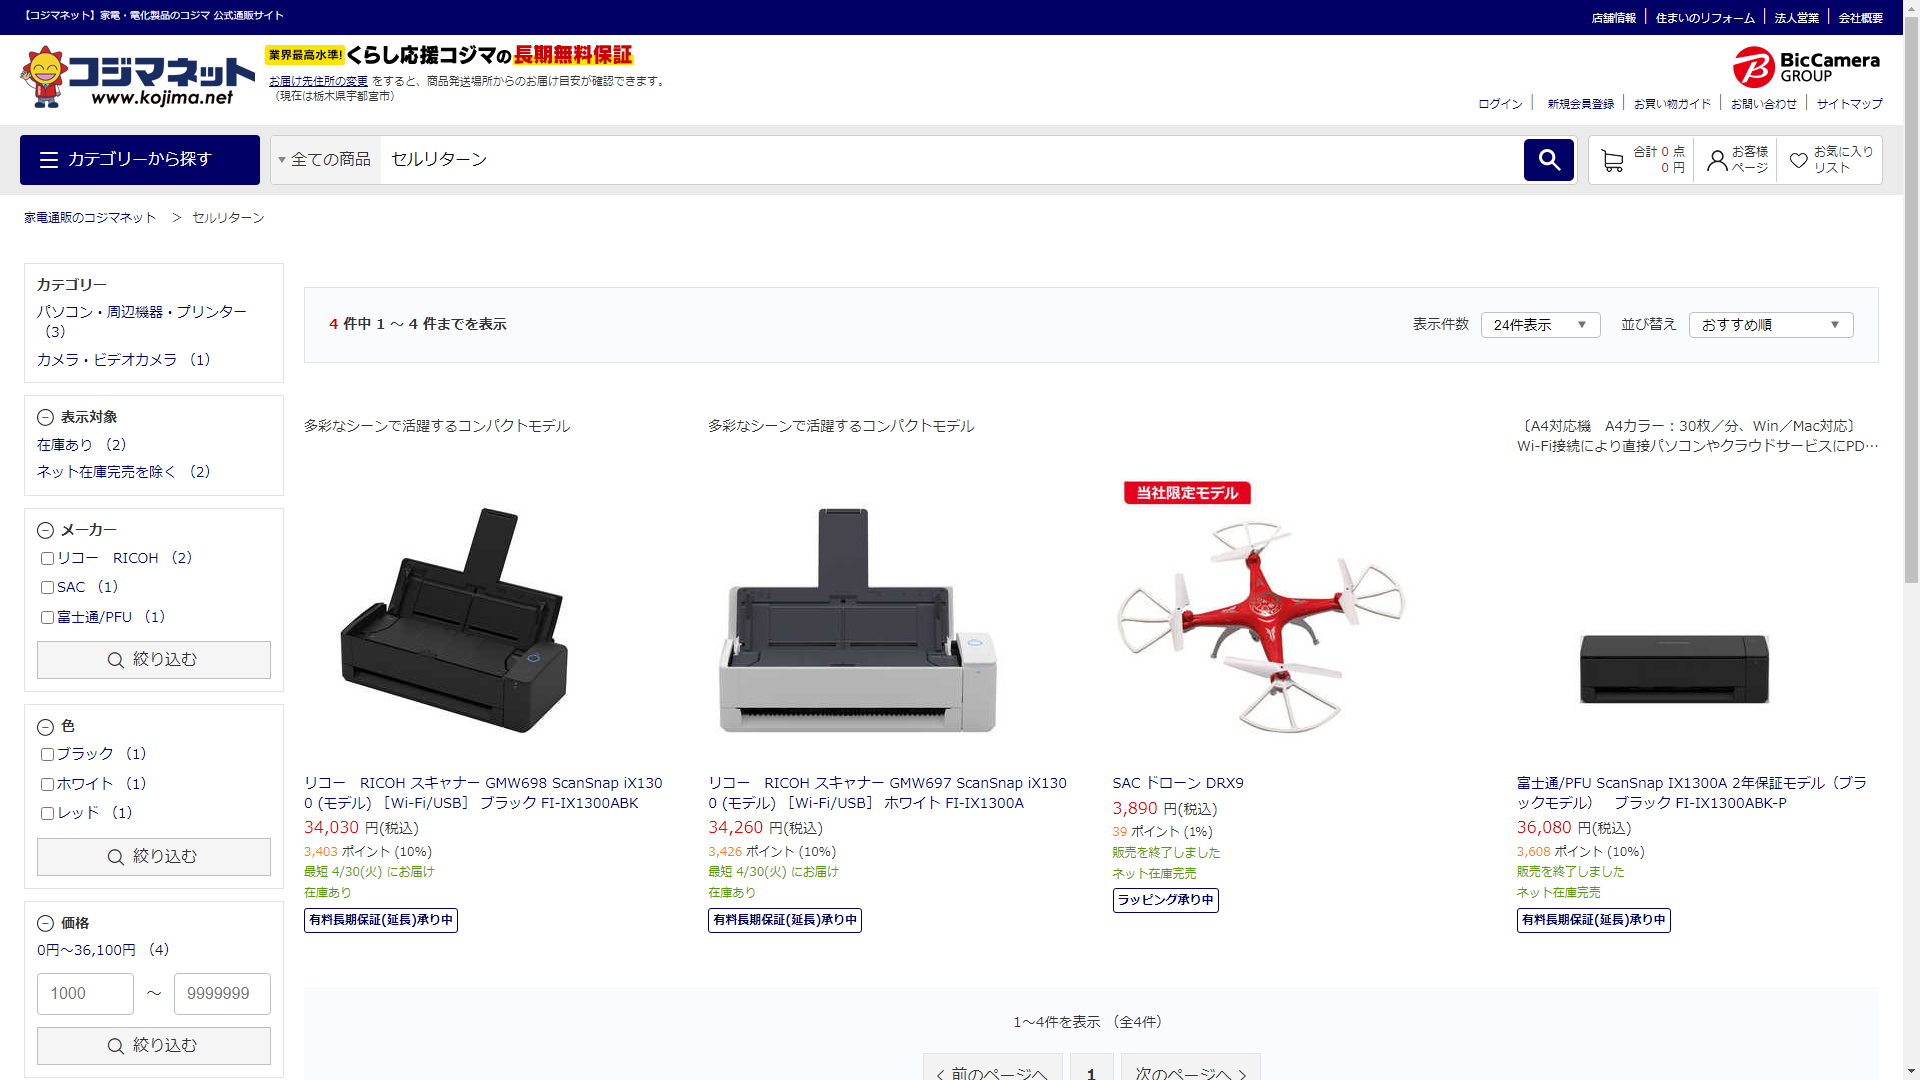This screenshot has width=1920, height=1080.
Task: Open the red SAC drone thumbnail
Action: [1260, 625]
